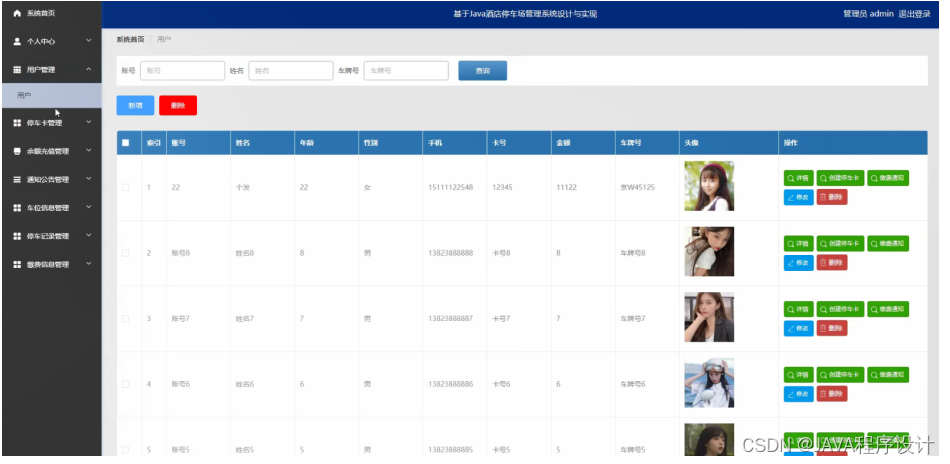Open 详情 for the 京W45125 row
The image size is (950, 464).
[799, 178]
